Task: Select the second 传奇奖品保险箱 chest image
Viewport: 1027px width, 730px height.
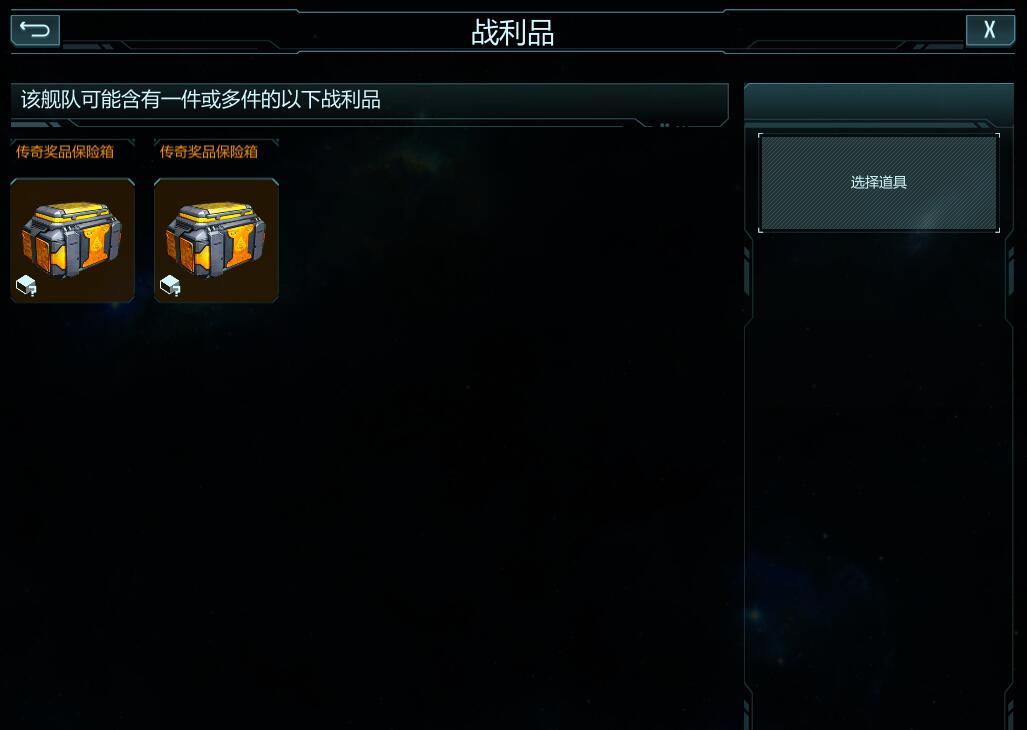Action: (216, 240)
